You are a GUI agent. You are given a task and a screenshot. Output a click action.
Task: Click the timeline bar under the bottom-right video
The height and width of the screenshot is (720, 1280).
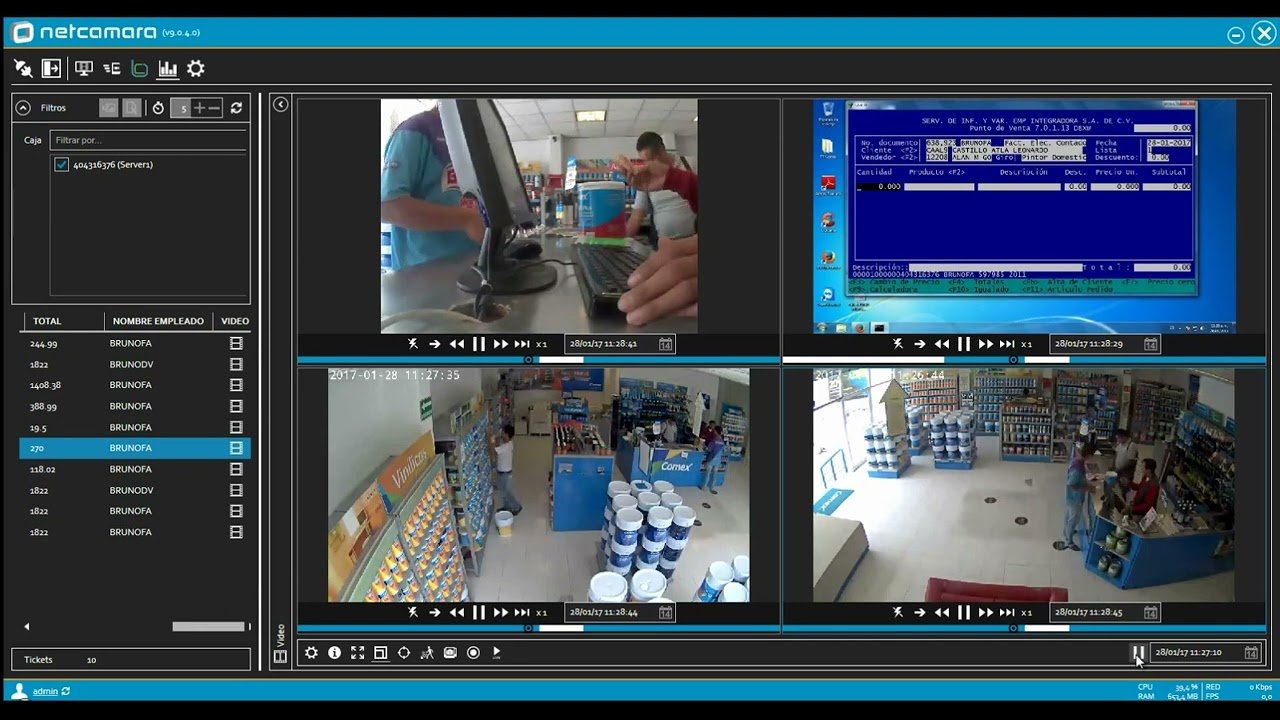coord(1024,628)
